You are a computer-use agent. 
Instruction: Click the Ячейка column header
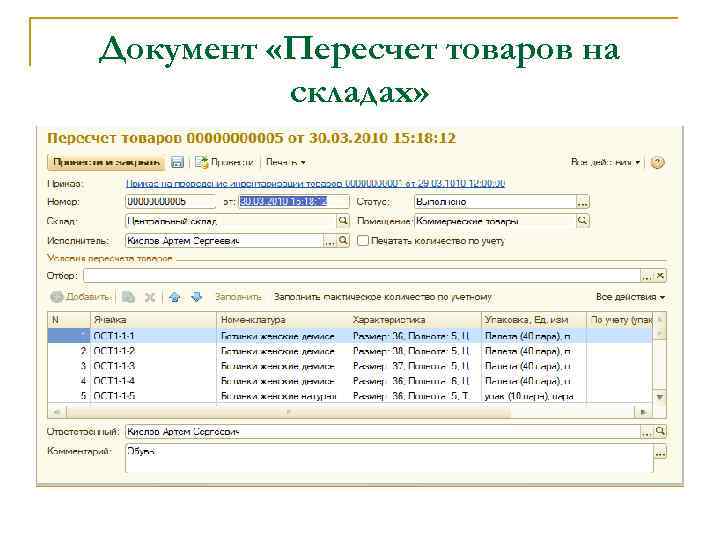pyautogui.click(x=153, y=320)
